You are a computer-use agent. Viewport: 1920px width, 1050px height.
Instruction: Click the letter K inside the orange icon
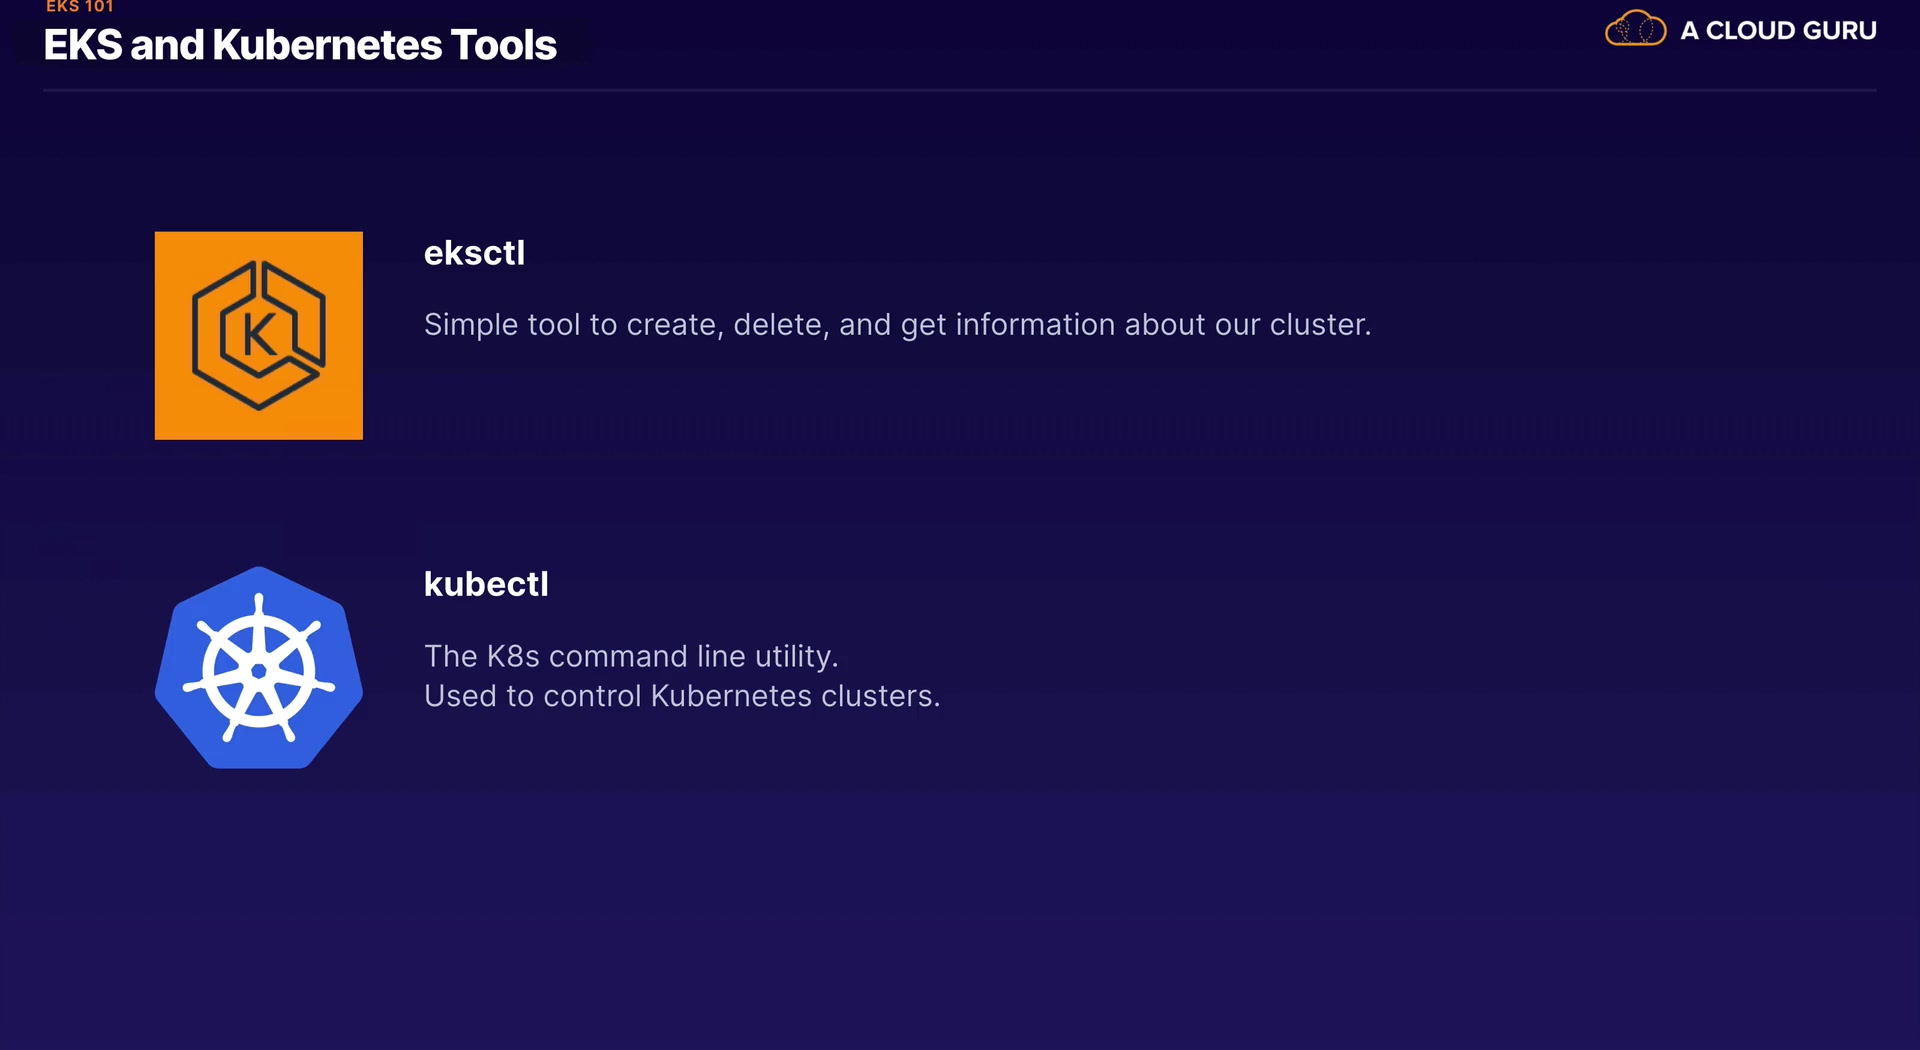click(259, 335)
